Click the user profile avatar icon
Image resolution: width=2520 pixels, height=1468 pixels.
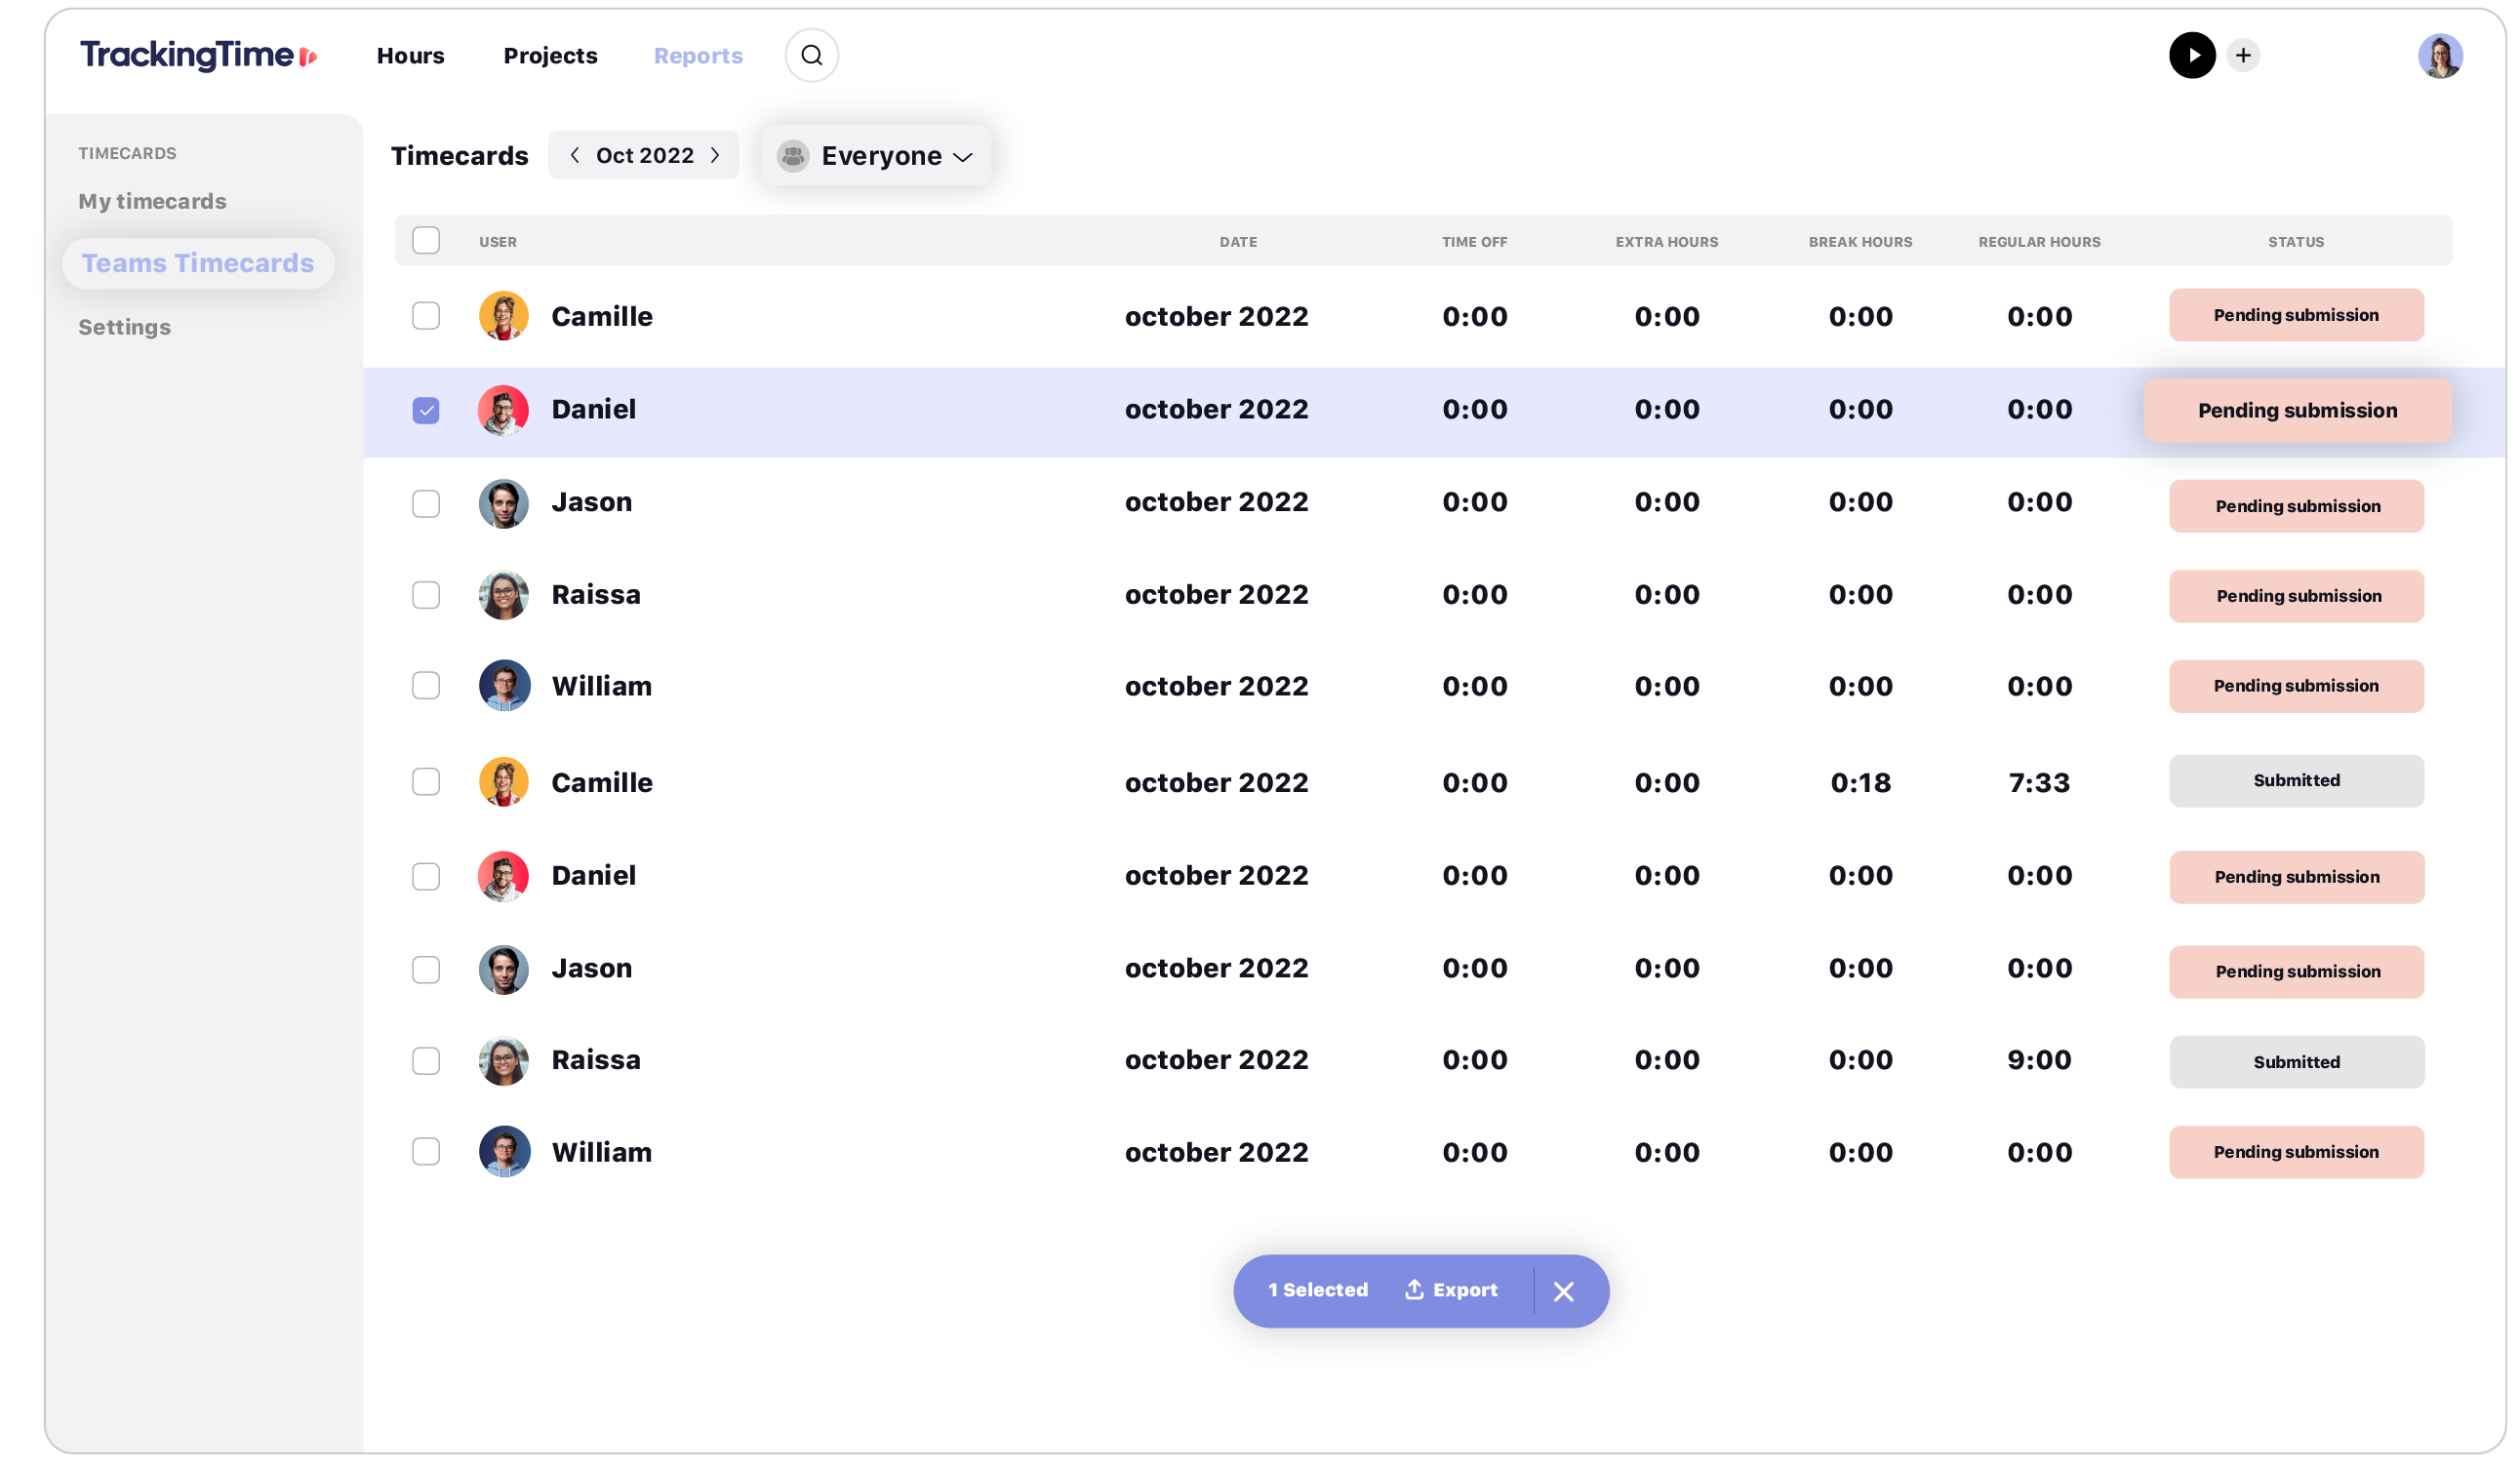(x=2441, y=55)
